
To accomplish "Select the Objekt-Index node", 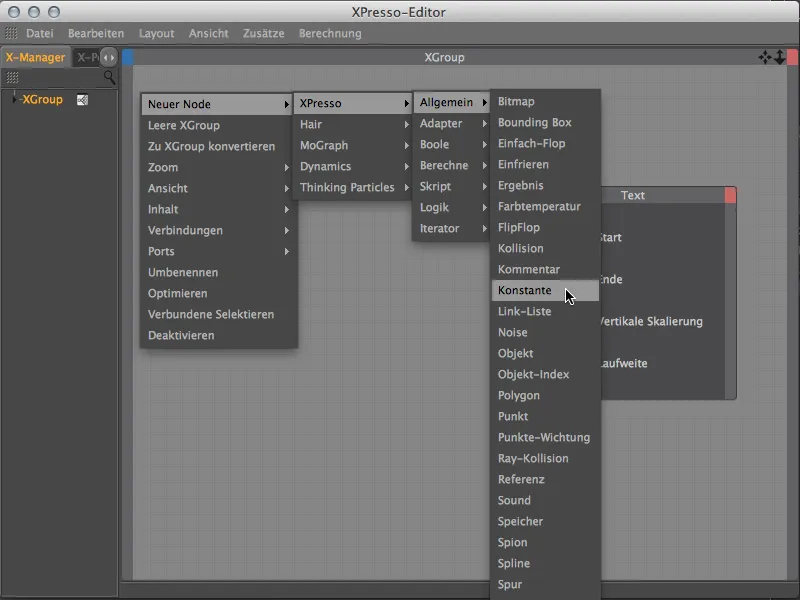I will pyautogui.click(x=545, y=374).
